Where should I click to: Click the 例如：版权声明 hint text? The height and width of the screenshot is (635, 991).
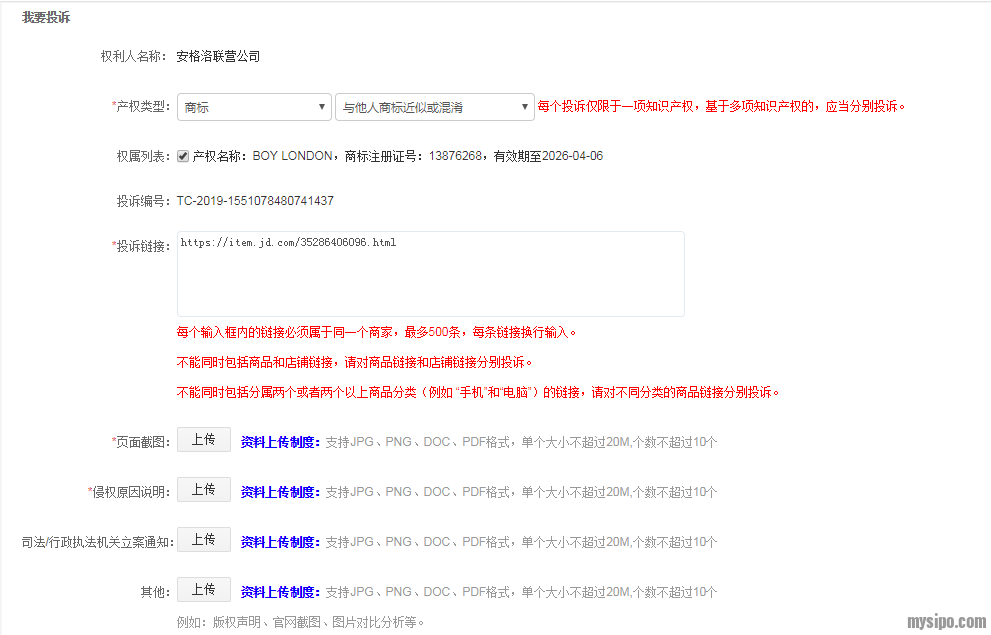point(300,622)
